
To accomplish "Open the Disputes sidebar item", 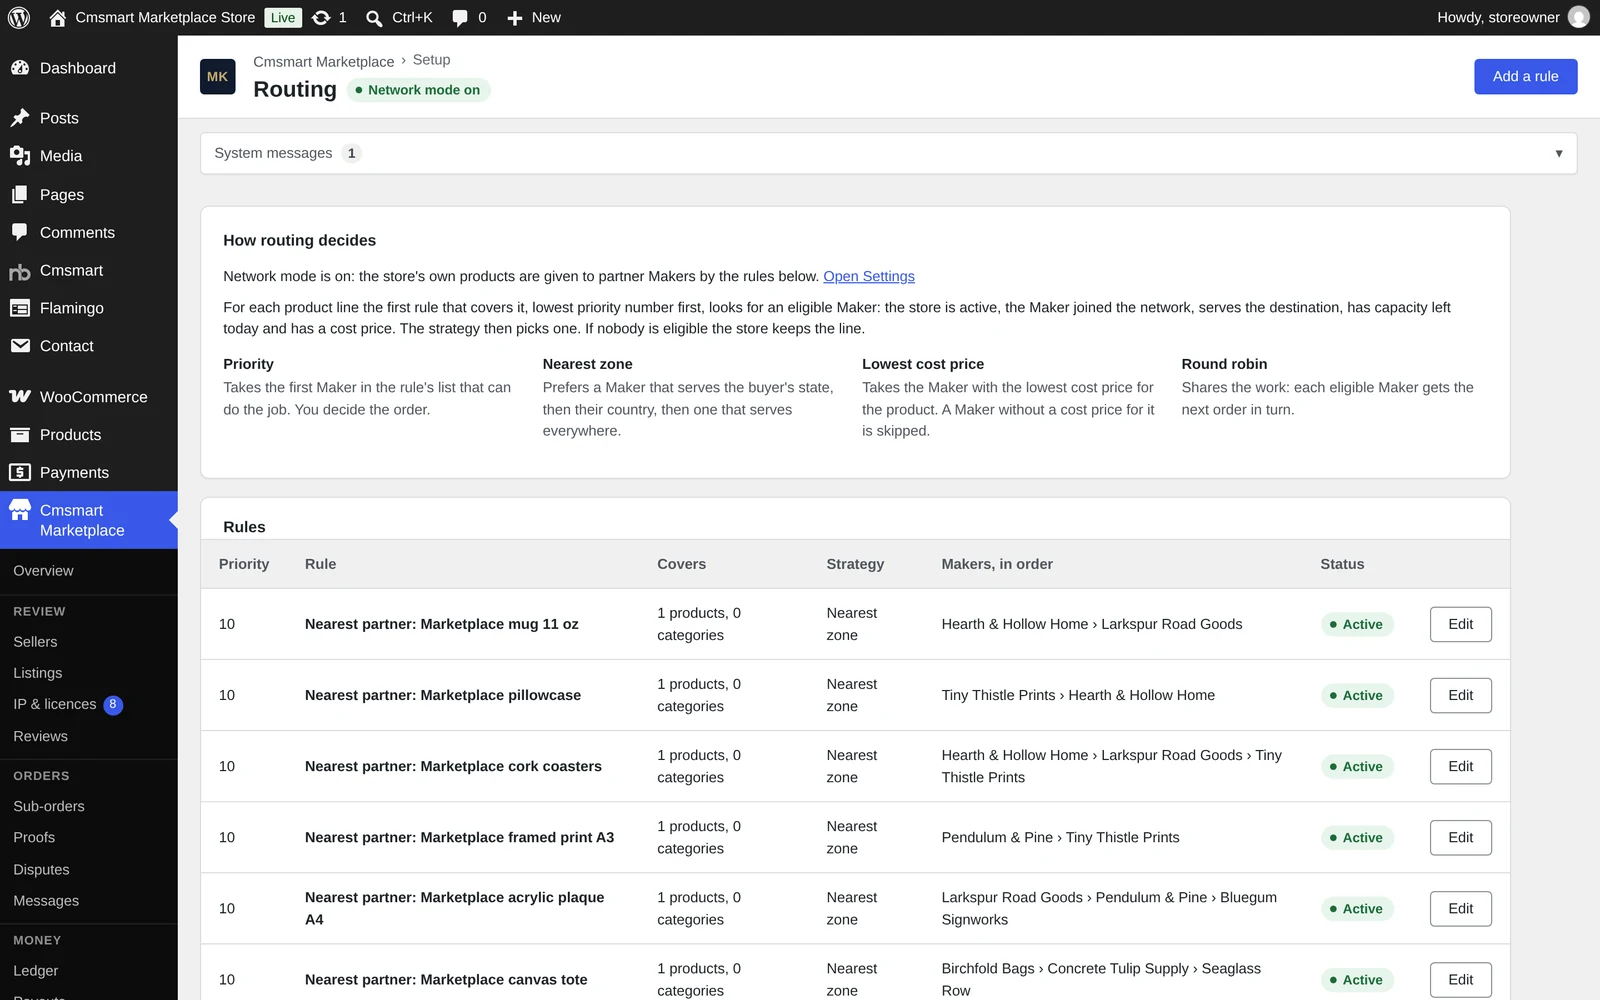I will click(41, 870).
